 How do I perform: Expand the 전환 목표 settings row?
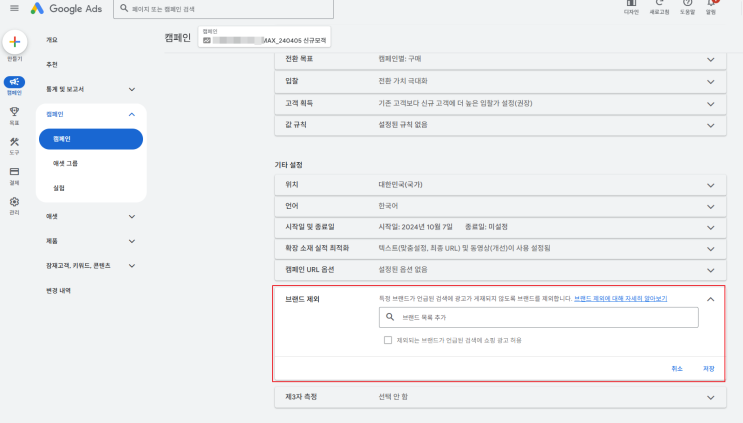click(x=500, y=59)
